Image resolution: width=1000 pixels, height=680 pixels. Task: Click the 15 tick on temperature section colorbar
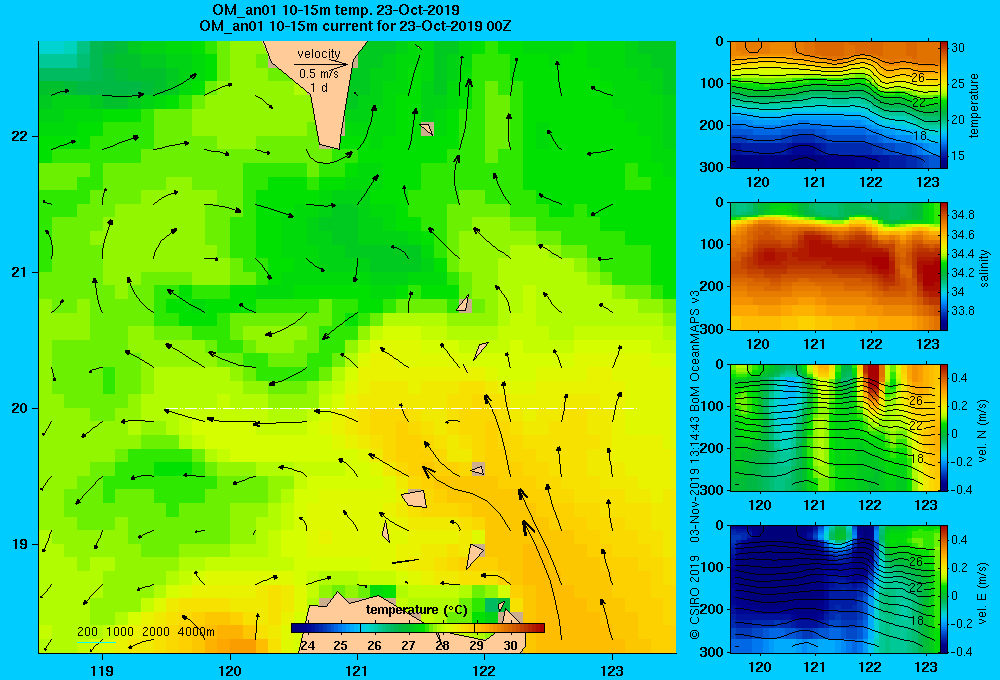pyautogui.click(x=958, y=156)
